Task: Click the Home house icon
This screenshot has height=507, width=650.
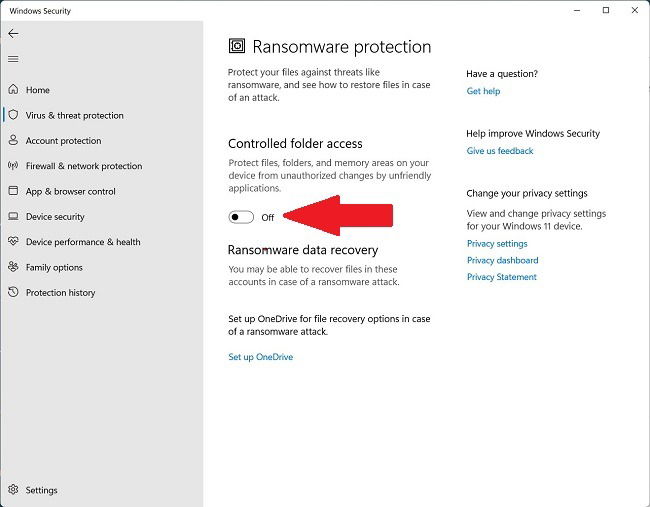Action: pyautogui.click(x=14, y=90)
